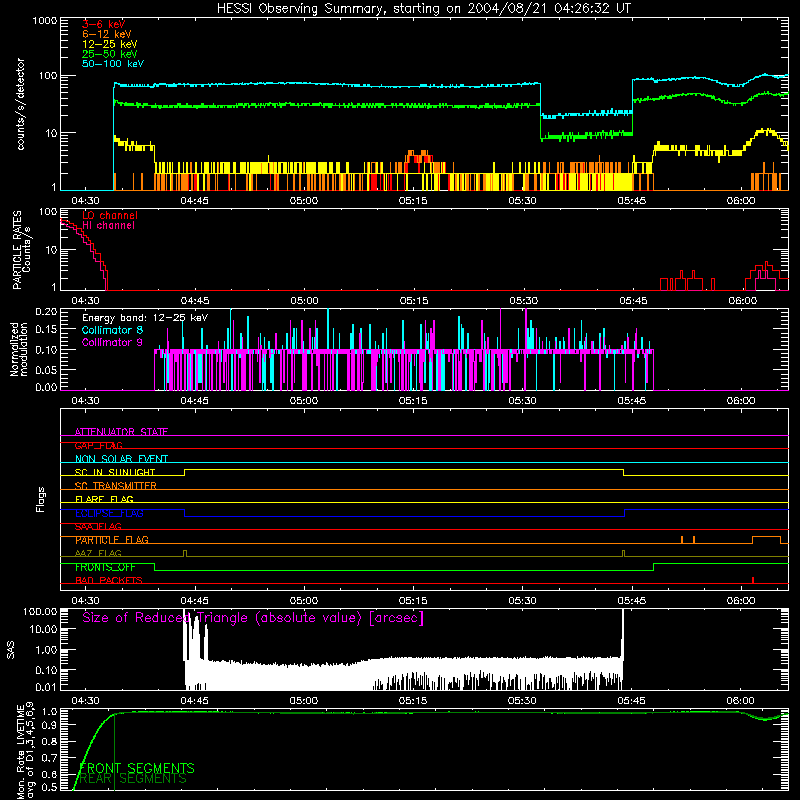Click the AAZ_FLAG label
Viewport: 800px width, 800px height.
[98, 554]
